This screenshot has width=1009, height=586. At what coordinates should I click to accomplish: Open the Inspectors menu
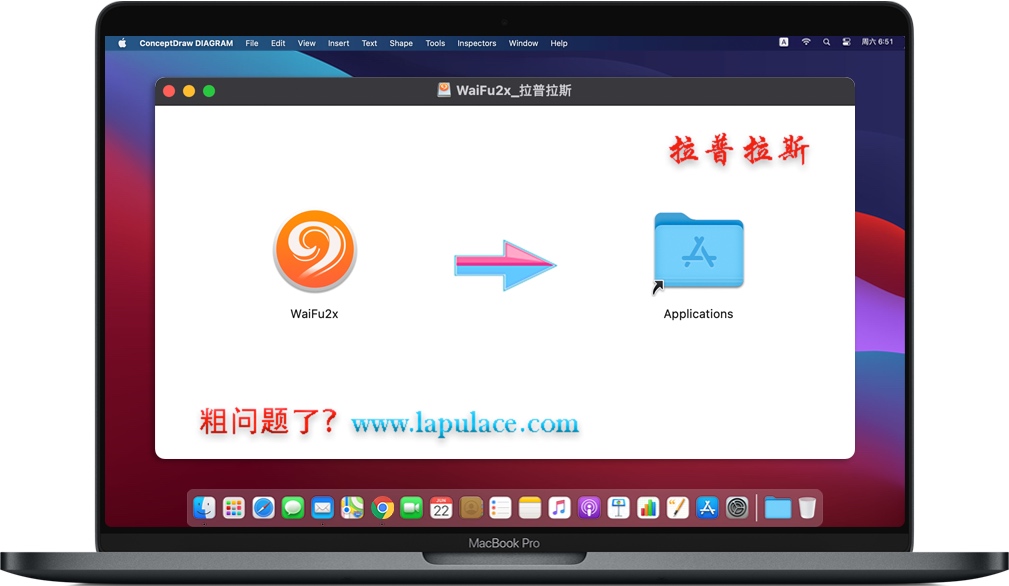476,43
